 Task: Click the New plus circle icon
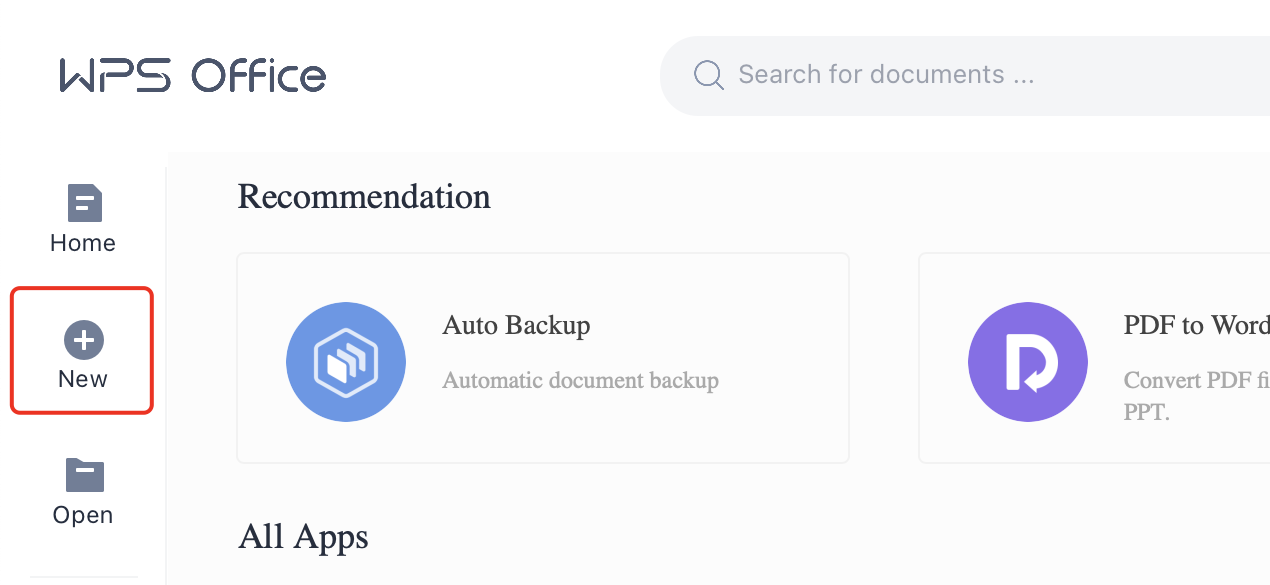(x=84, y=340)
